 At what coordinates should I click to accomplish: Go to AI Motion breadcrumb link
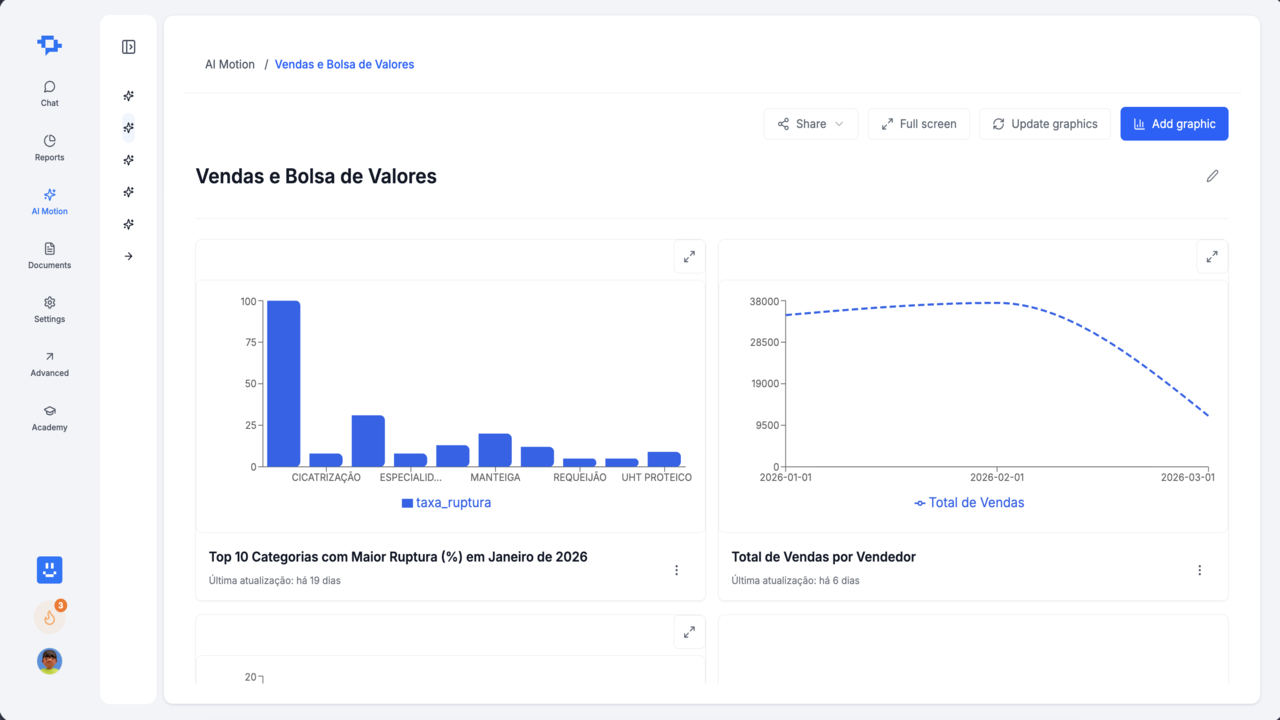coord(230,64)
